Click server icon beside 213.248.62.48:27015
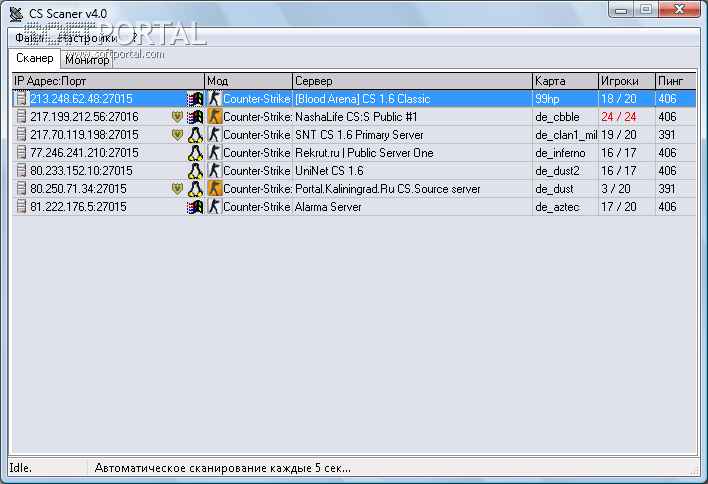This screenshot has width=708, height=484. pyautogui.click(x=21, y=99)
